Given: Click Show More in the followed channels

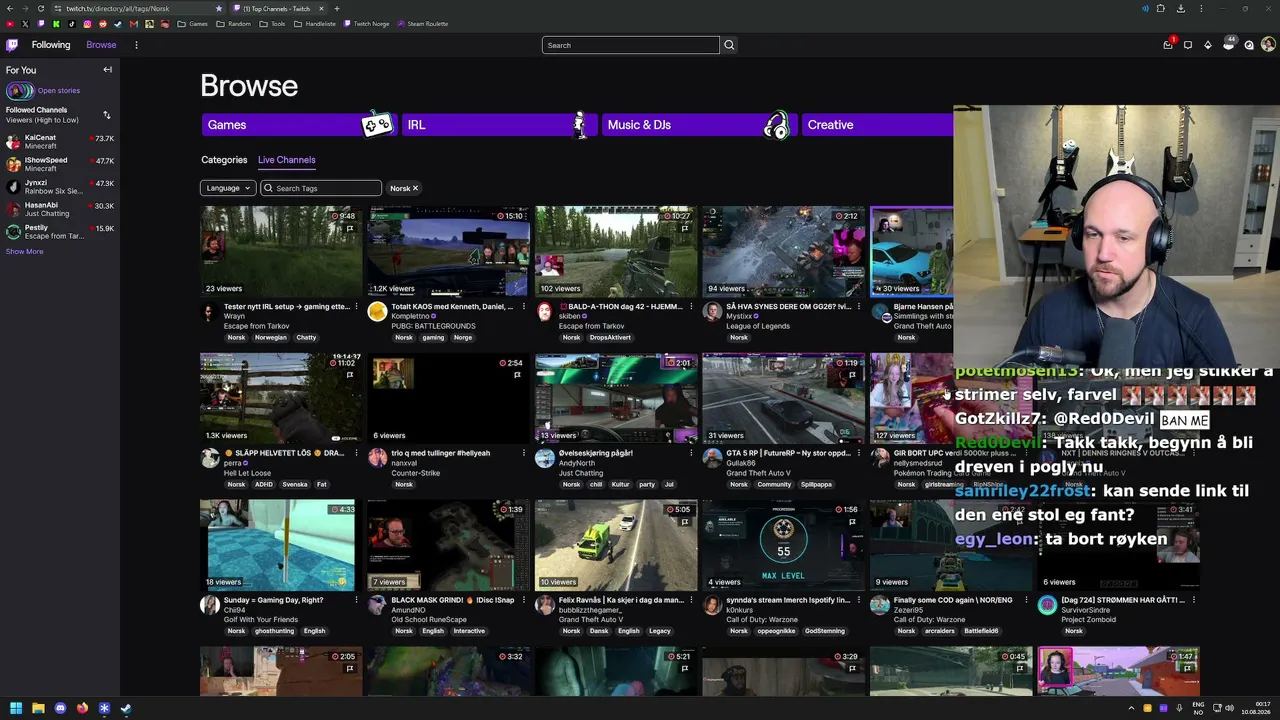Looking at the screenshot, I should [25, 252].
